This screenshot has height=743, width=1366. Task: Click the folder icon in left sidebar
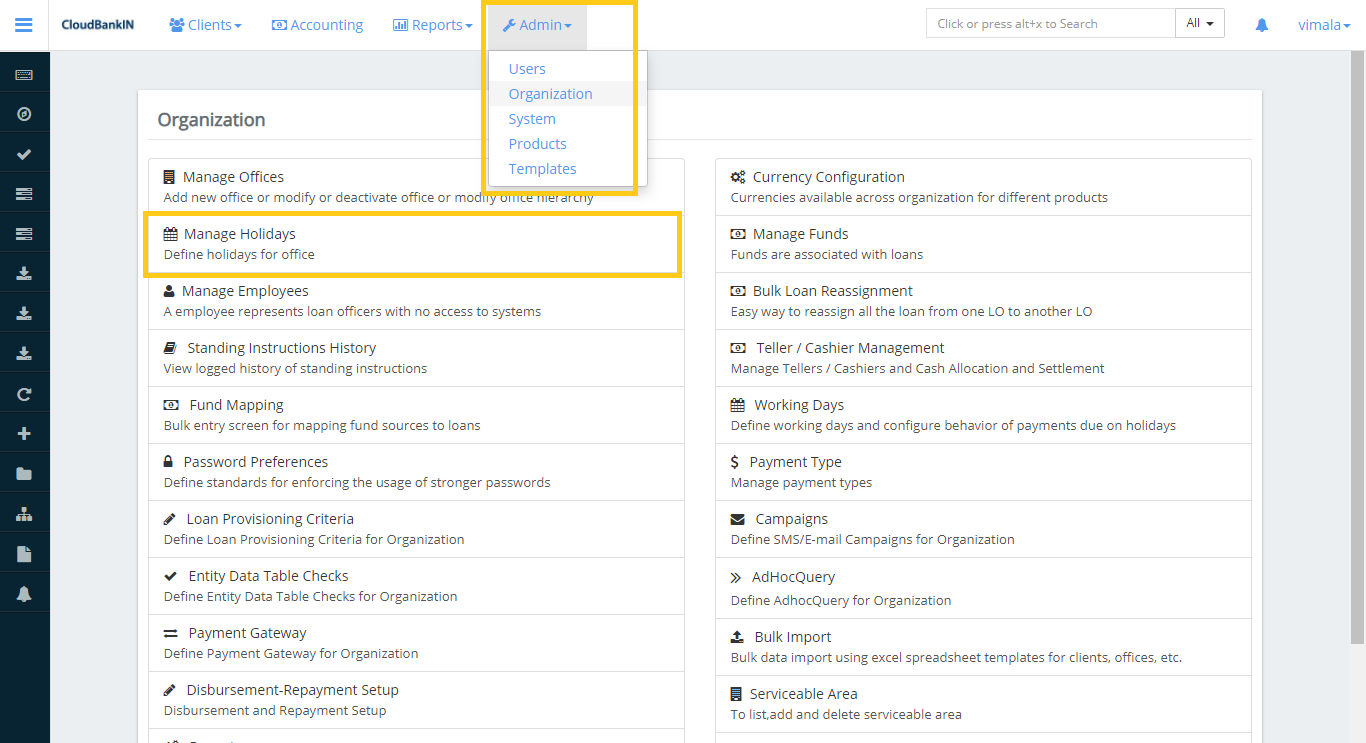(x=24, y=474)
